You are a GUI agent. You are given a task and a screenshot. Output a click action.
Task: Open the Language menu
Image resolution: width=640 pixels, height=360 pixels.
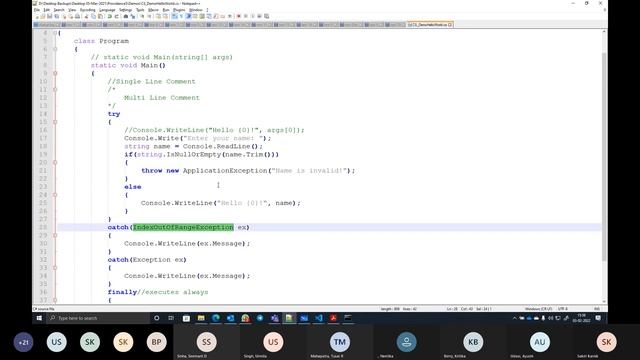(x=107, y=10)
